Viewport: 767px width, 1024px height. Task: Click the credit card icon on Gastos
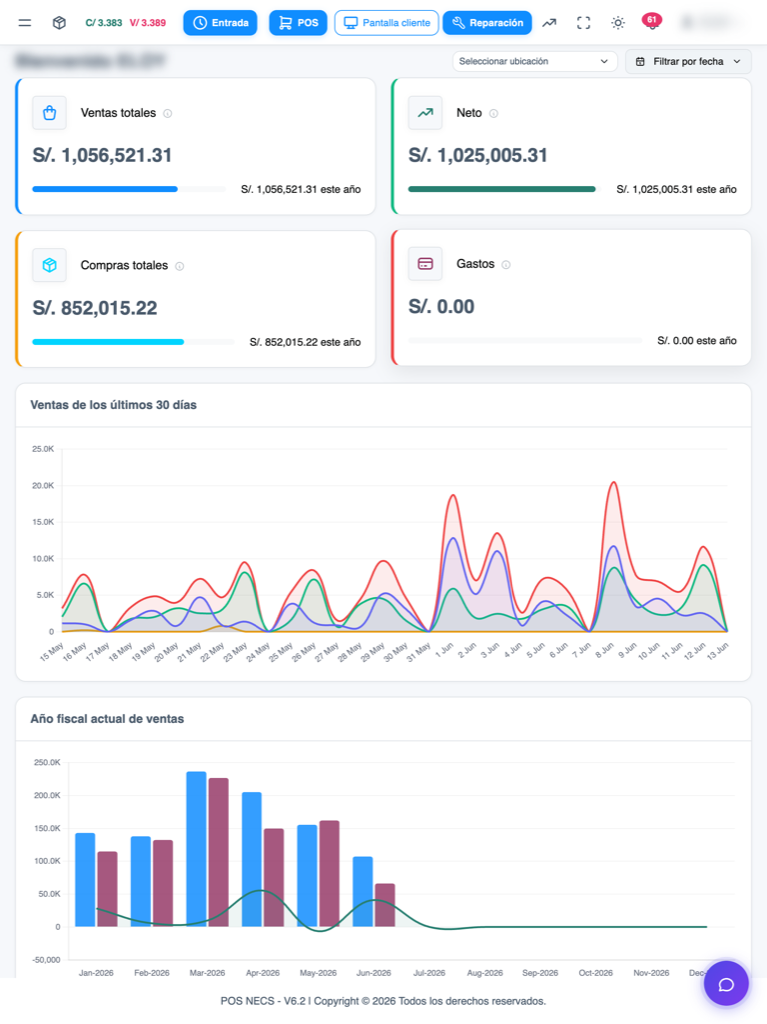[x=425, y=264]
